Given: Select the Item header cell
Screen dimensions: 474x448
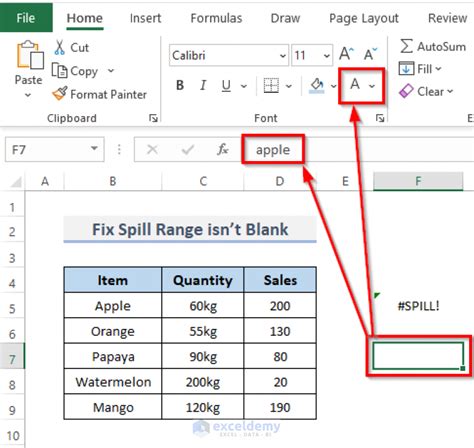Looking at the screenshot, I should point(113,280).
